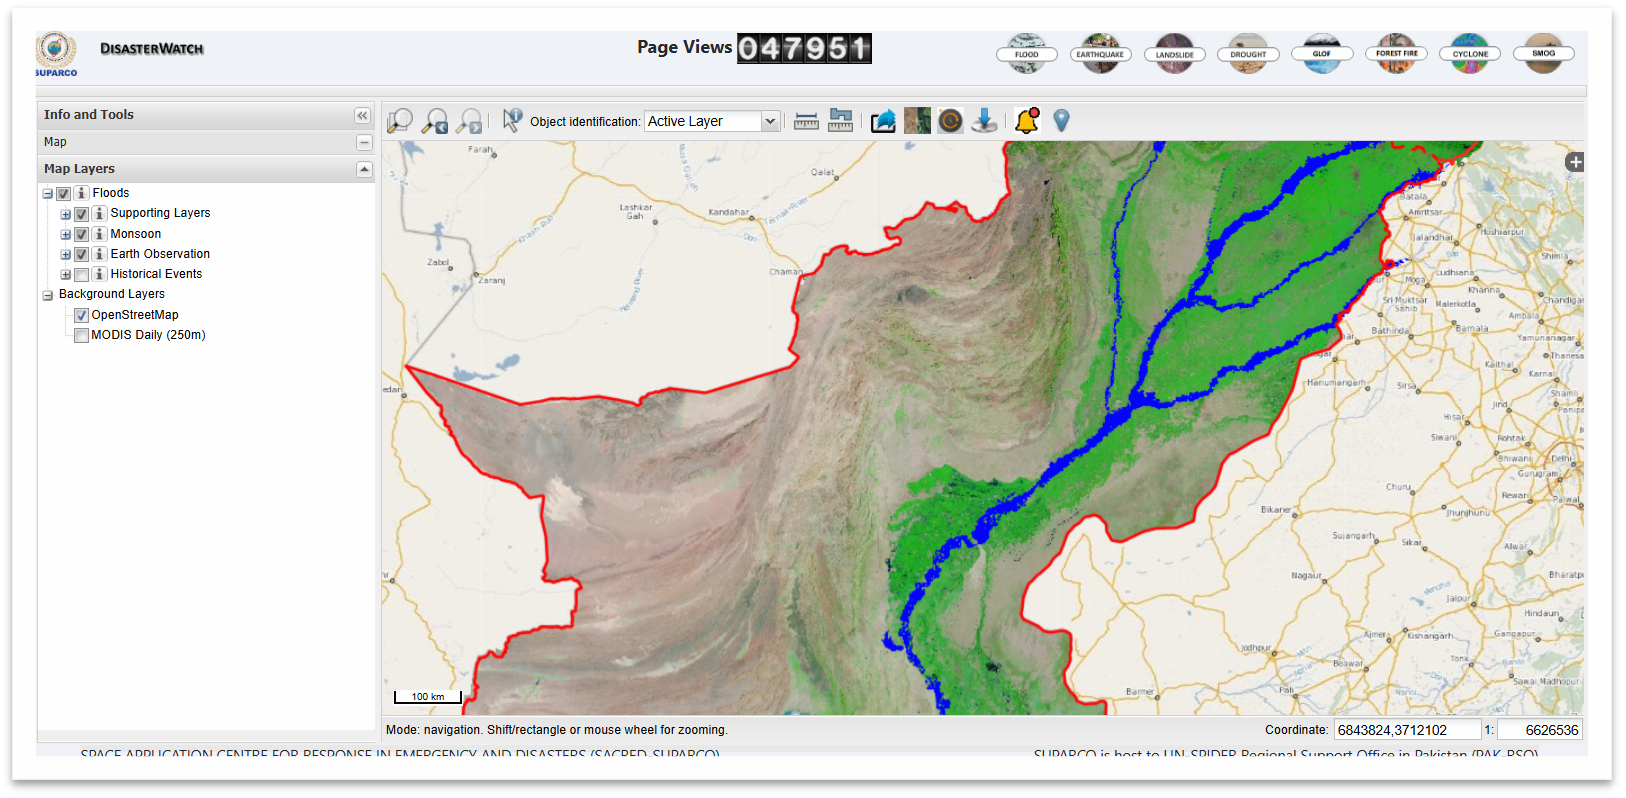Switch to the Cyclone disaster category
The height and width of the screenshot is (798, 1626).
click(x=1470, y=54)
